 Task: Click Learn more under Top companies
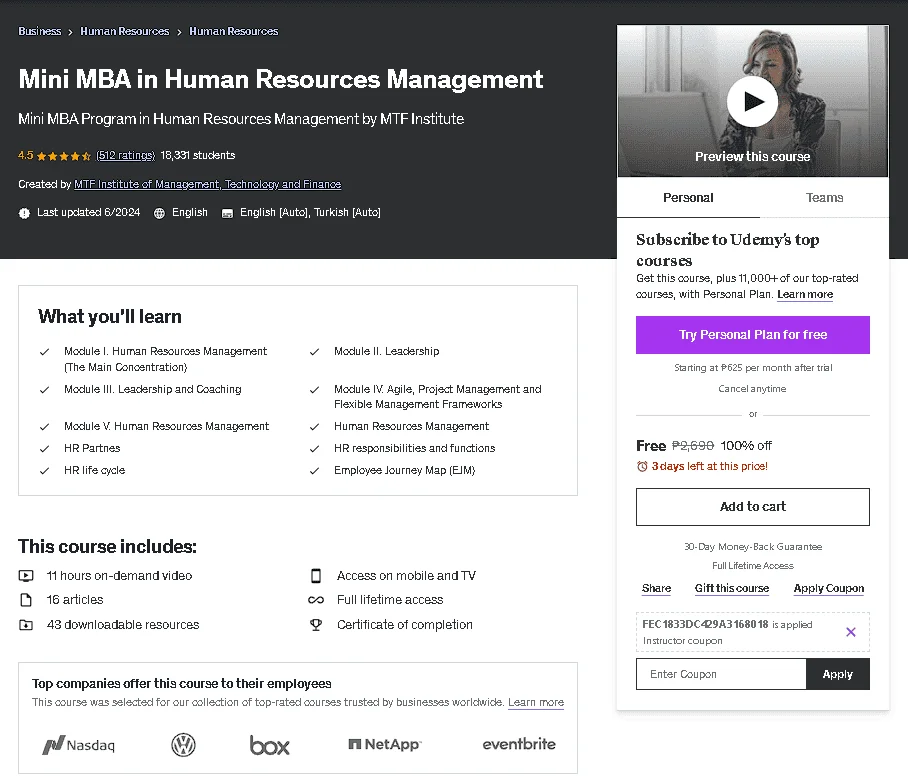pos(536,702)
